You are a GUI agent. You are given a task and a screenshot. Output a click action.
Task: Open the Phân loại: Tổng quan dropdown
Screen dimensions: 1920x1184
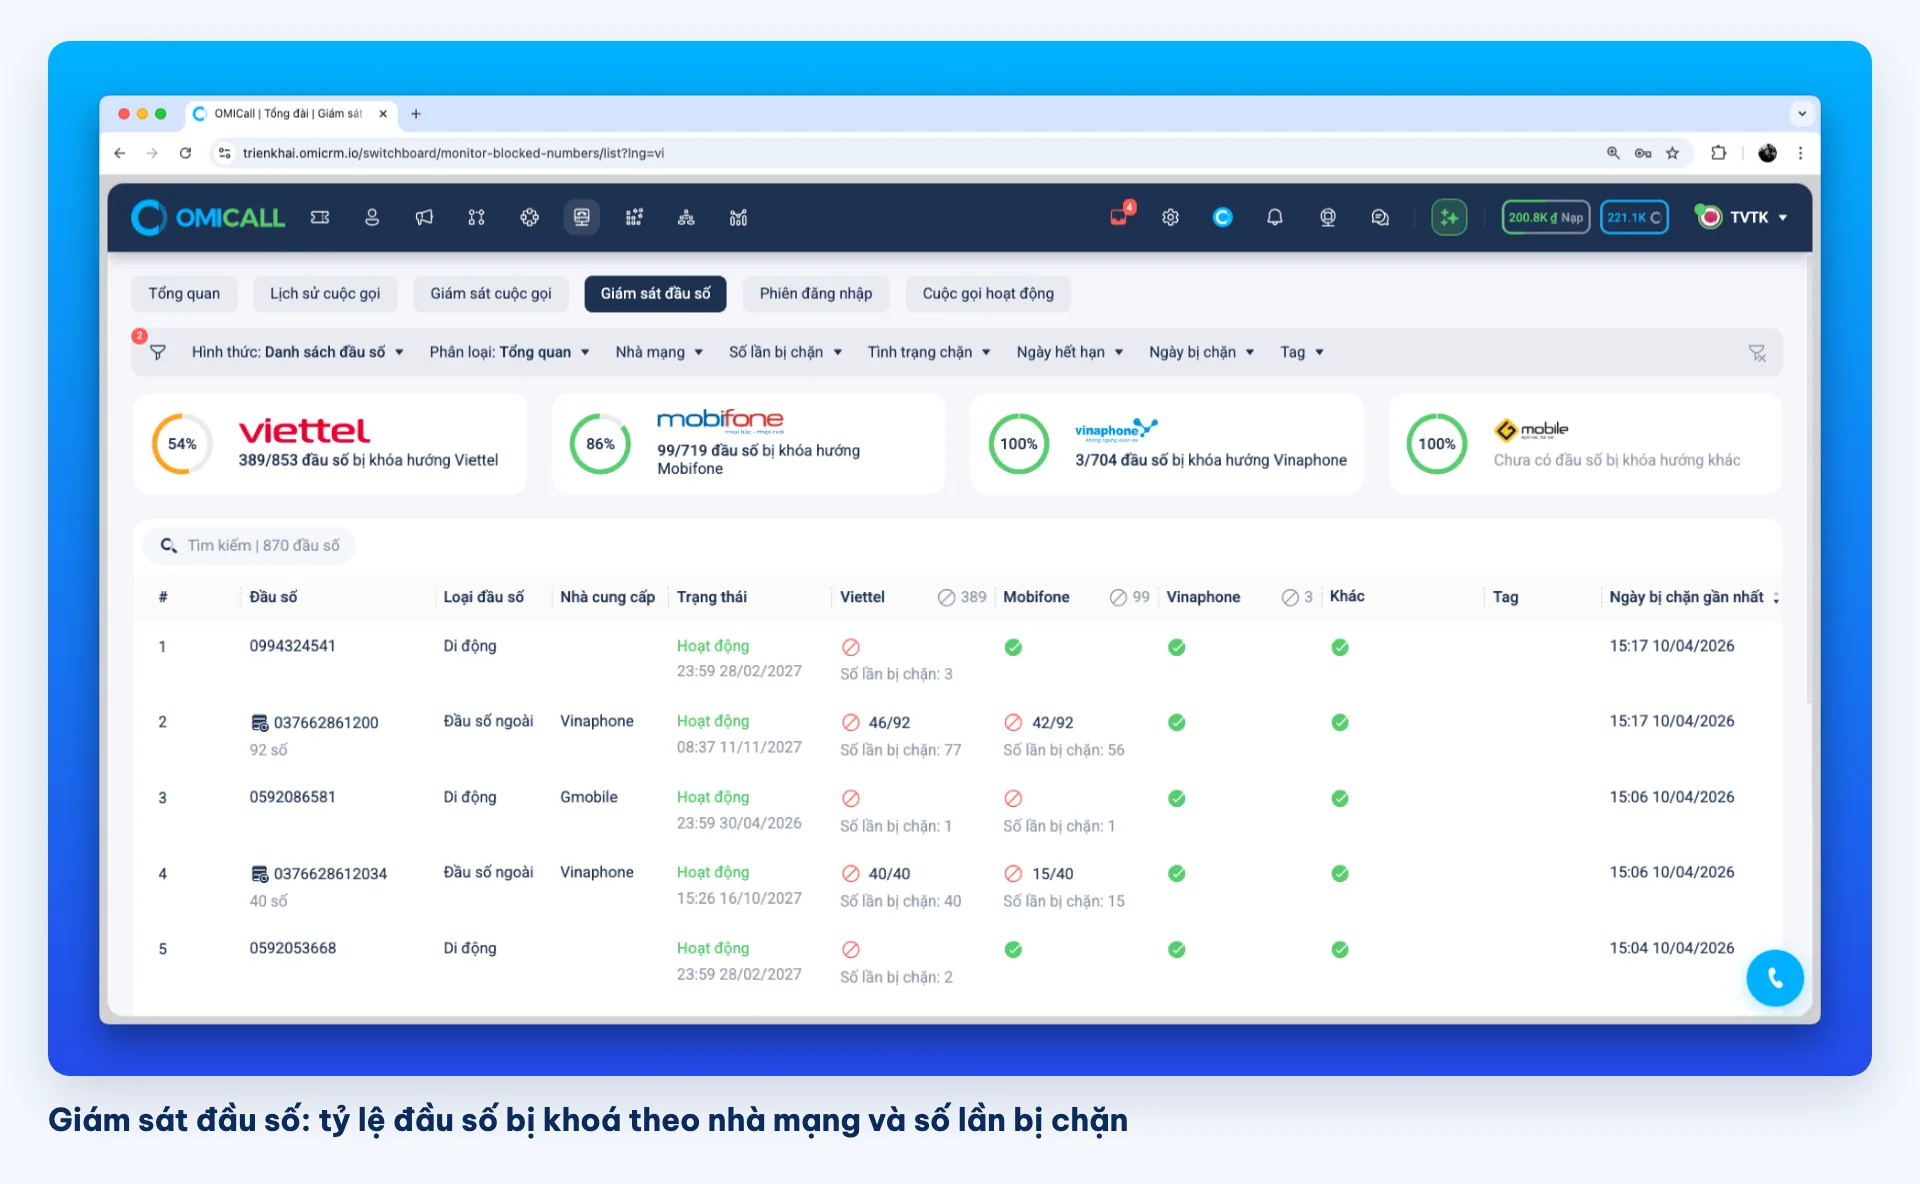[509, 352]
